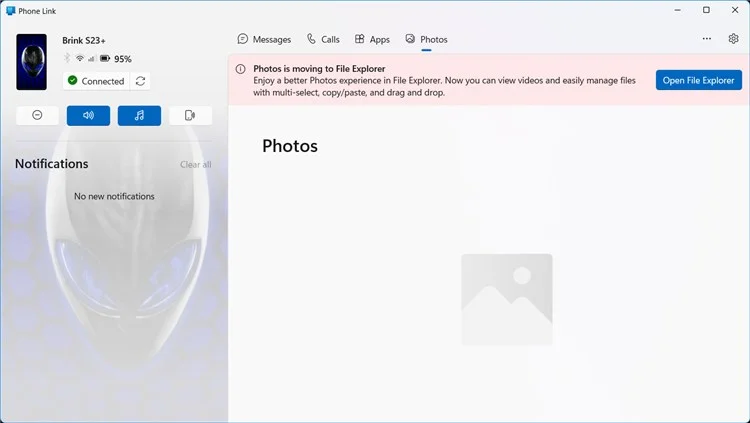Click the info icon in banner
Screen dimensions: 750x423
point(241,69)
